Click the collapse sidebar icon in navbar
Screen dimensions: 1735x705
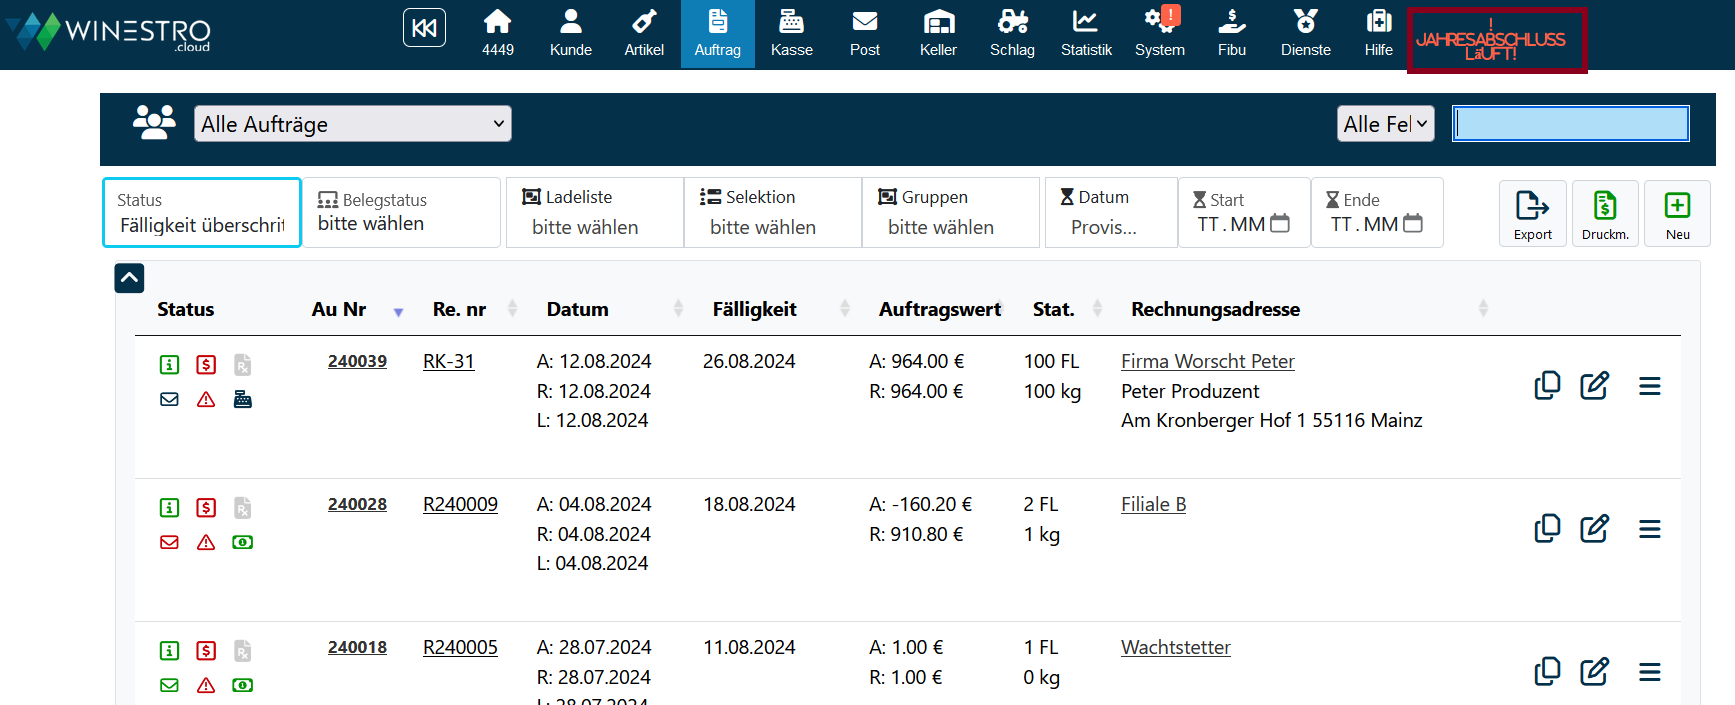[x=424, y=28]
